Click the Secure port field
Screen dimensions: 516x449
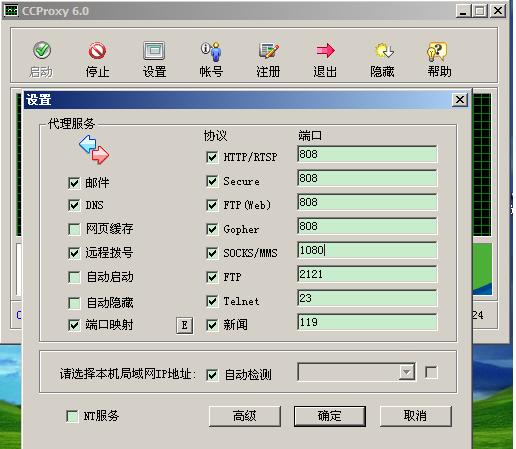367,178
